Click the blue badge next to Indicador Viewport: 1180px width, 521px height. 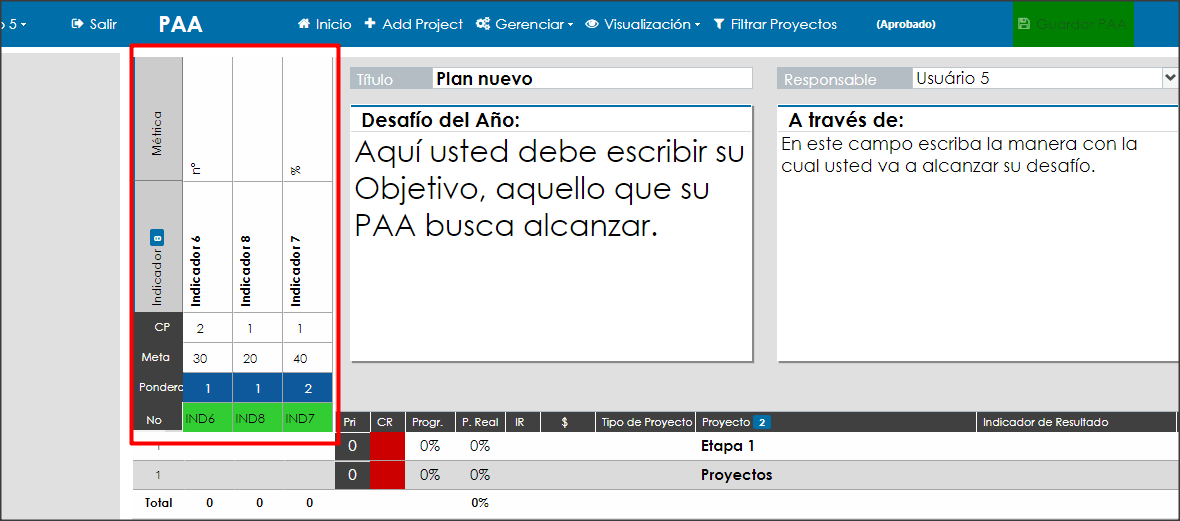click(x=157, y=239)
